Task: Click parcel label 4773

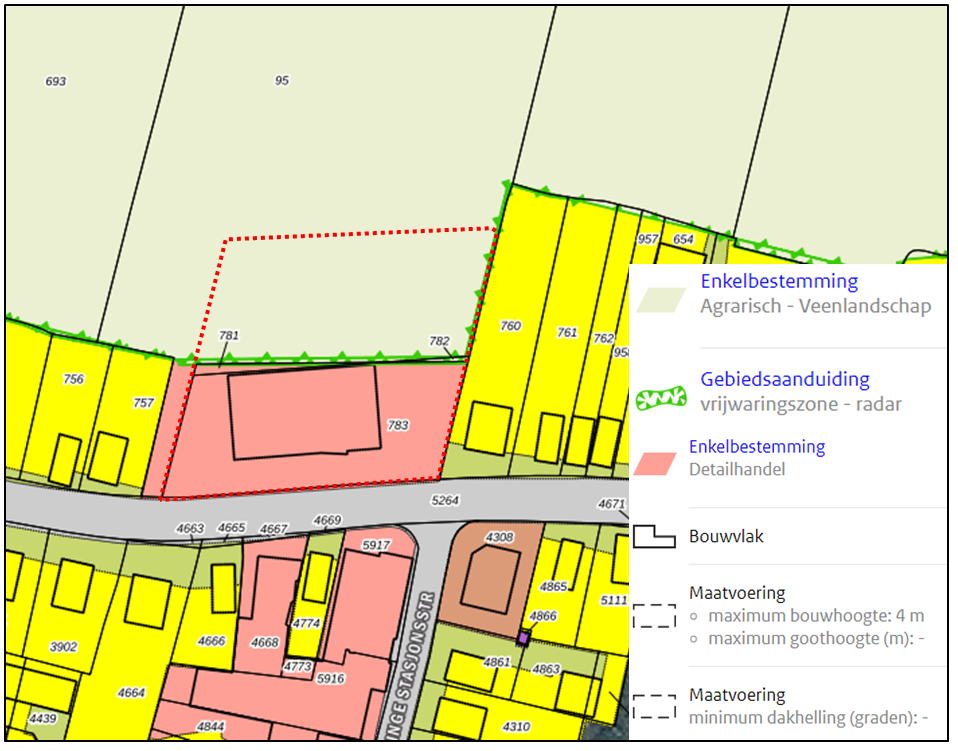Action: click(298, 666)
